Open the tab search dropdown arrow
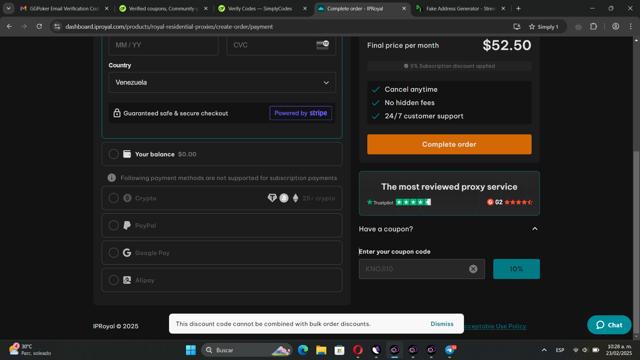 point(8,8)
